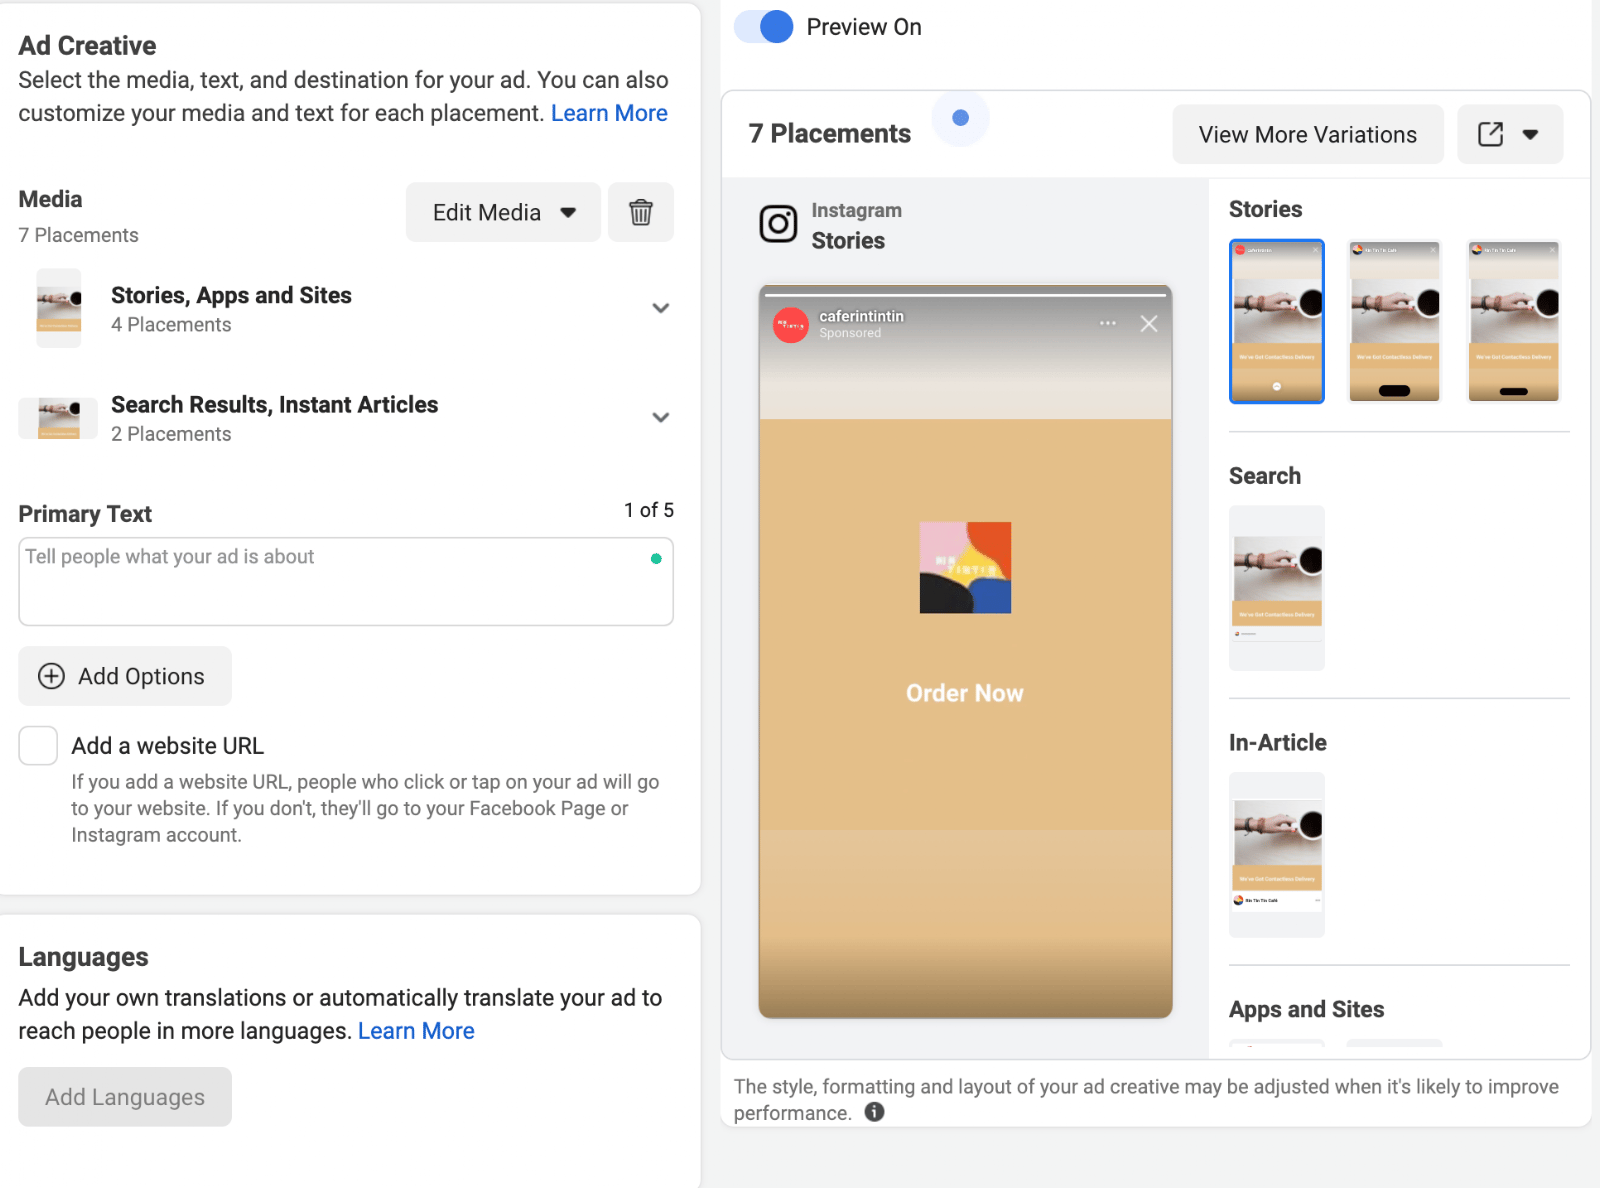
Task: Open the three-dot menu in story preview
Action: [x=1108, y=323]
